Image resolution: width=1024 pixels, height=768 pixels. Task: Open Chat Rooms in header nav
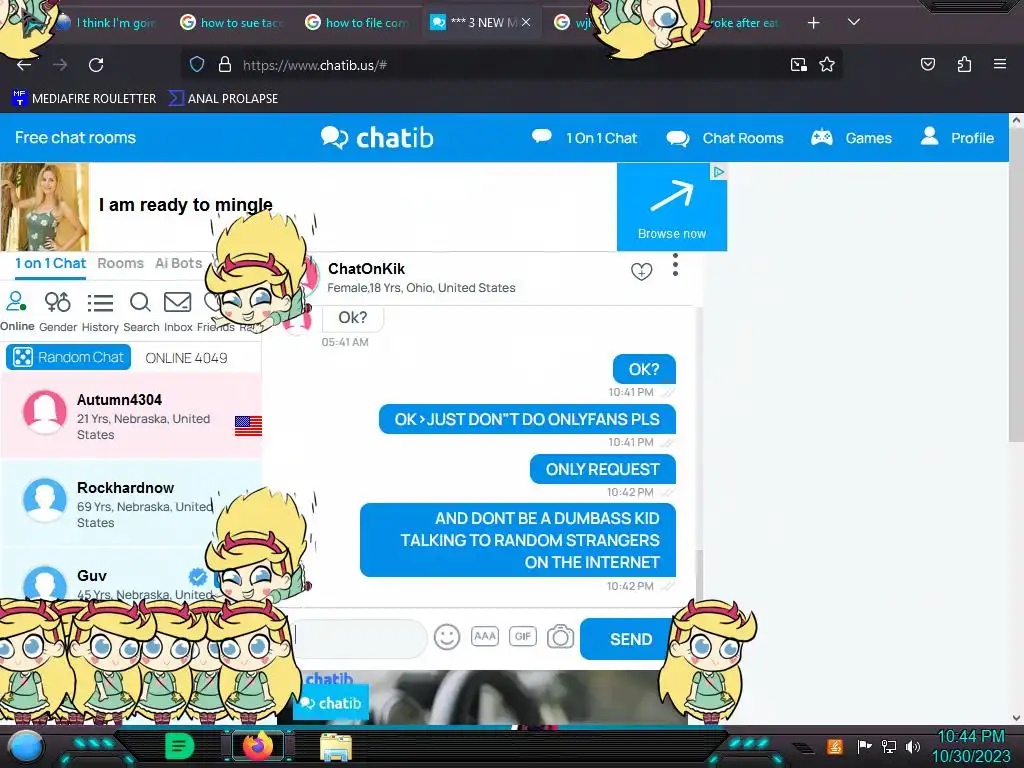pos(724,138)
